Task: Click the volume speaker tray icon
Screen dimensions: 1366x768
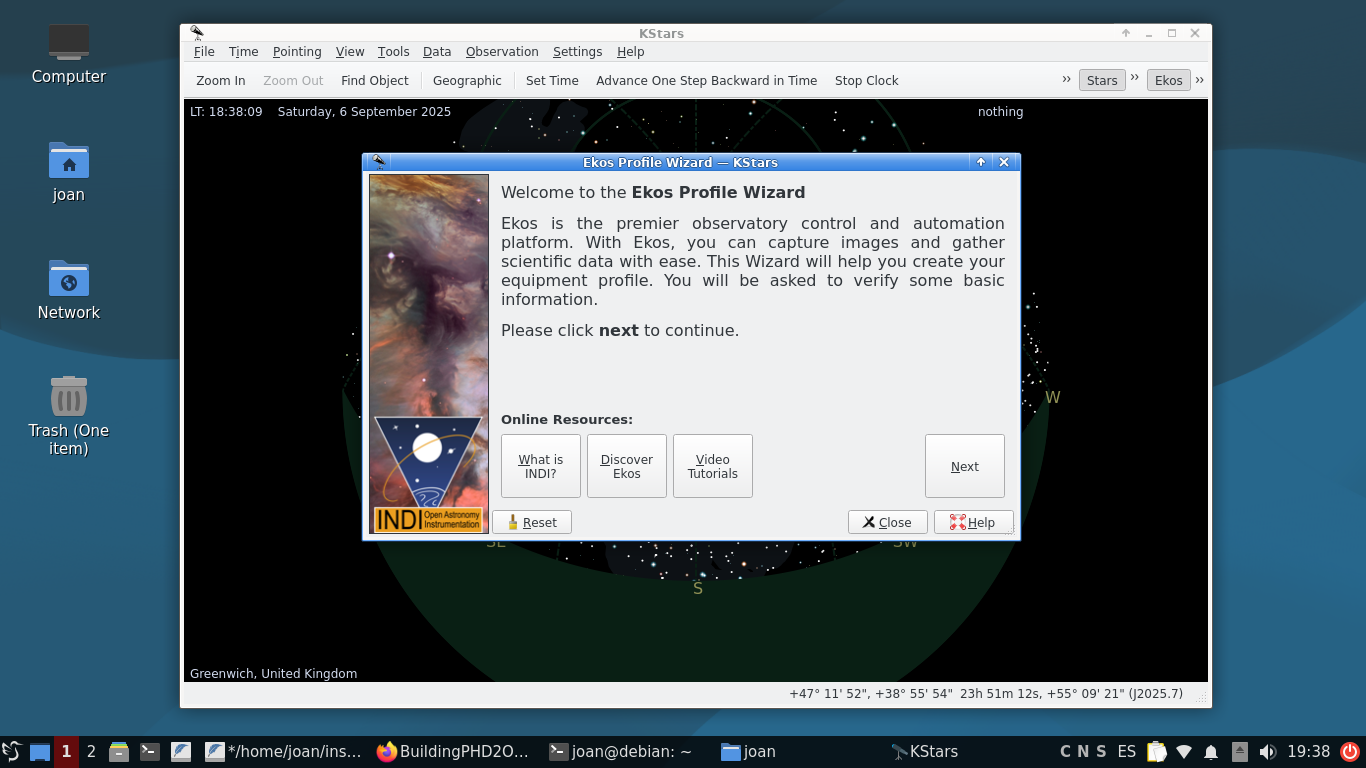Action: [1268, 751]
